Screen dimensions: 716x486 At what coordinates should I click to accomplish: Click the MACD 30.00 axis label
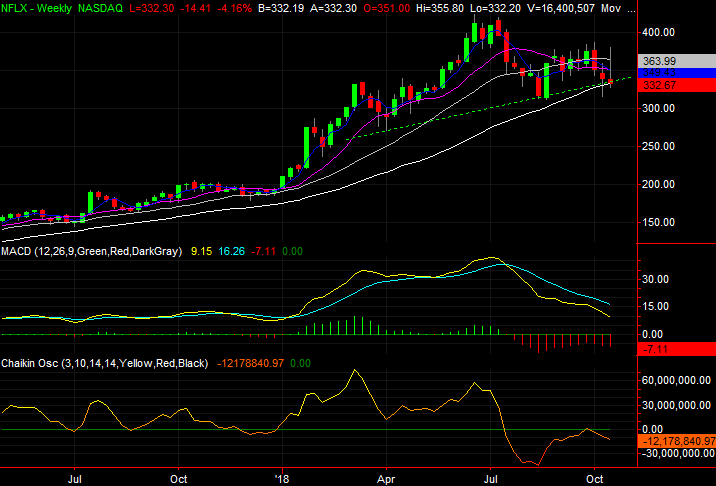click(x=655, y=279)
